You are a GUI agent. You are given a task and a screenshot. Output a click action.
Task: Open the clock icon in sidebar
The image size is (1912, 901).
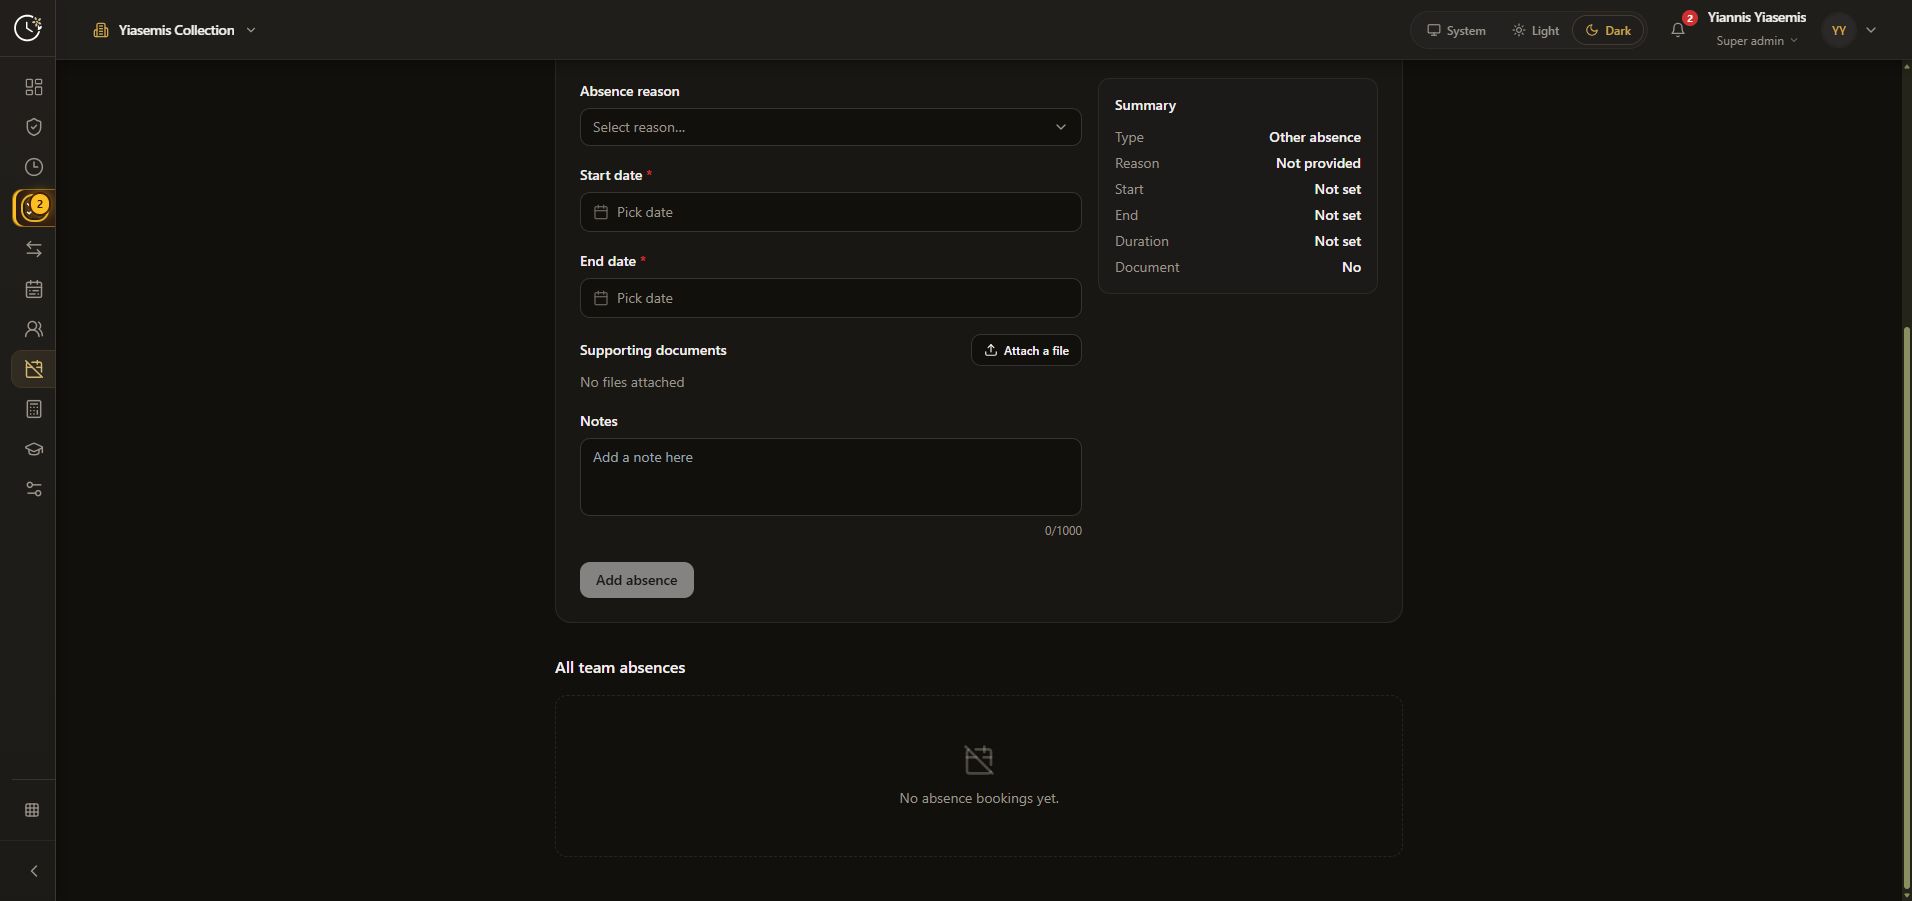pyautogui.click(x=33, y=167)
